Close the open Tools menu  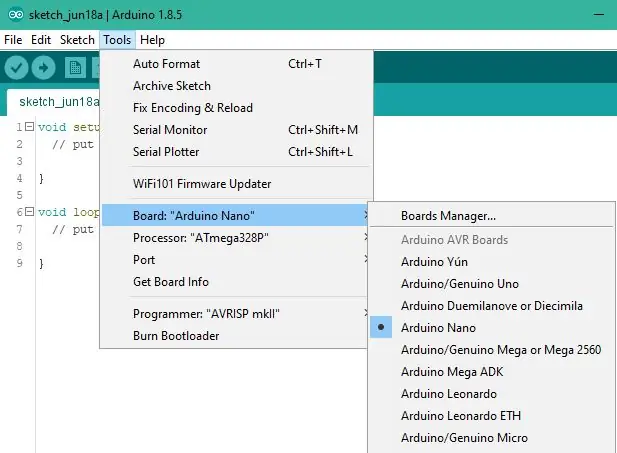117,40
